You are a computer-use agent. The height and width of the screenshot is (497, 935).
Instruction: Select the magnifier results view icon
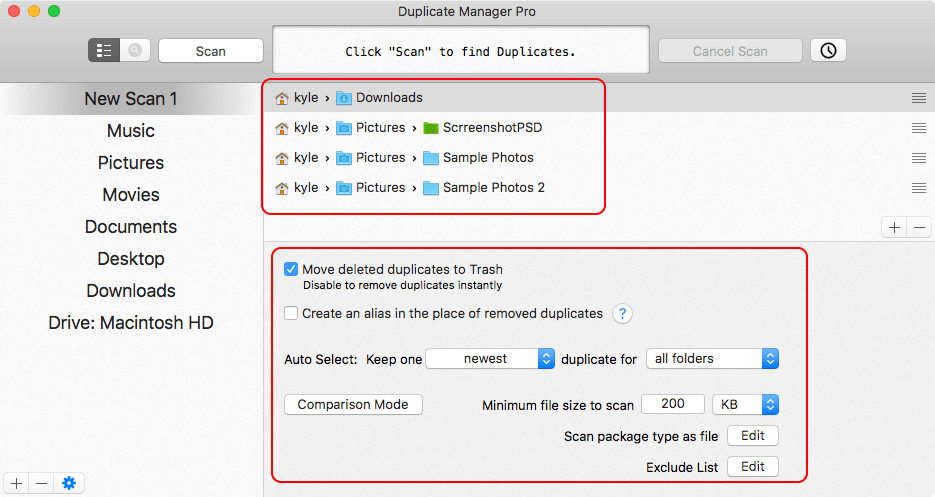point(135,51)
